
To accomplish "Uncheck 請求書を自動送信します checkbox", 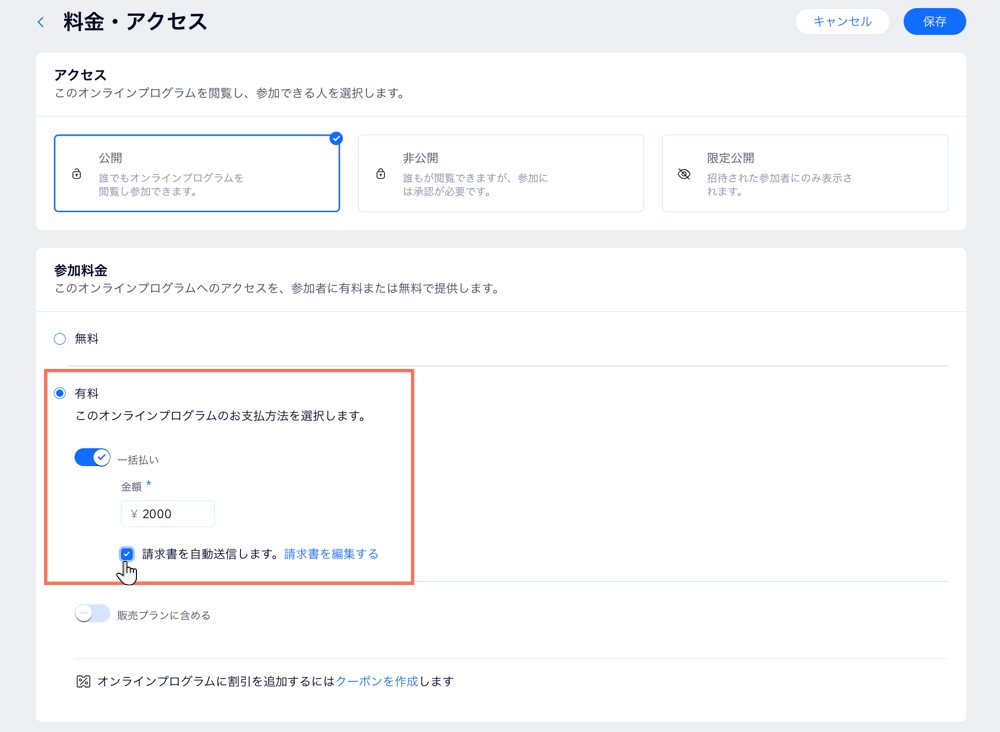I will click(127, 553).
